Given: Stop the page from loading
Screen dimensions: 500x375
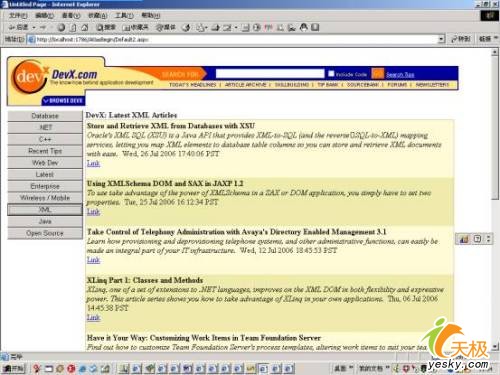Looking at the screenshot, I should [61, 27].
